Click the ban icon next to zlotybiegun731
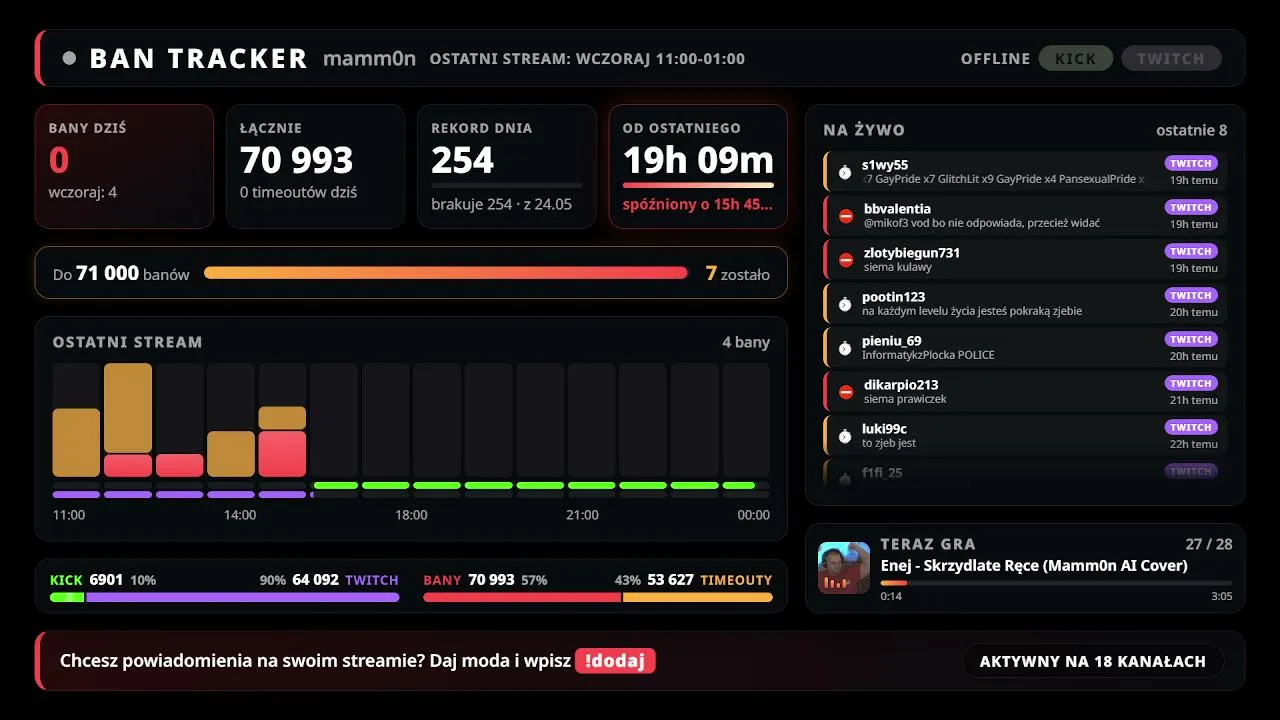Screen dimensions: 1280x720 846,260
